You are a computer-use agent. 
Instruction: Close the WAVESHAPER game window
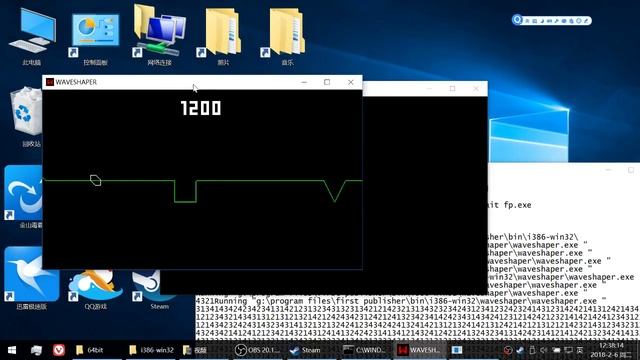351,82
